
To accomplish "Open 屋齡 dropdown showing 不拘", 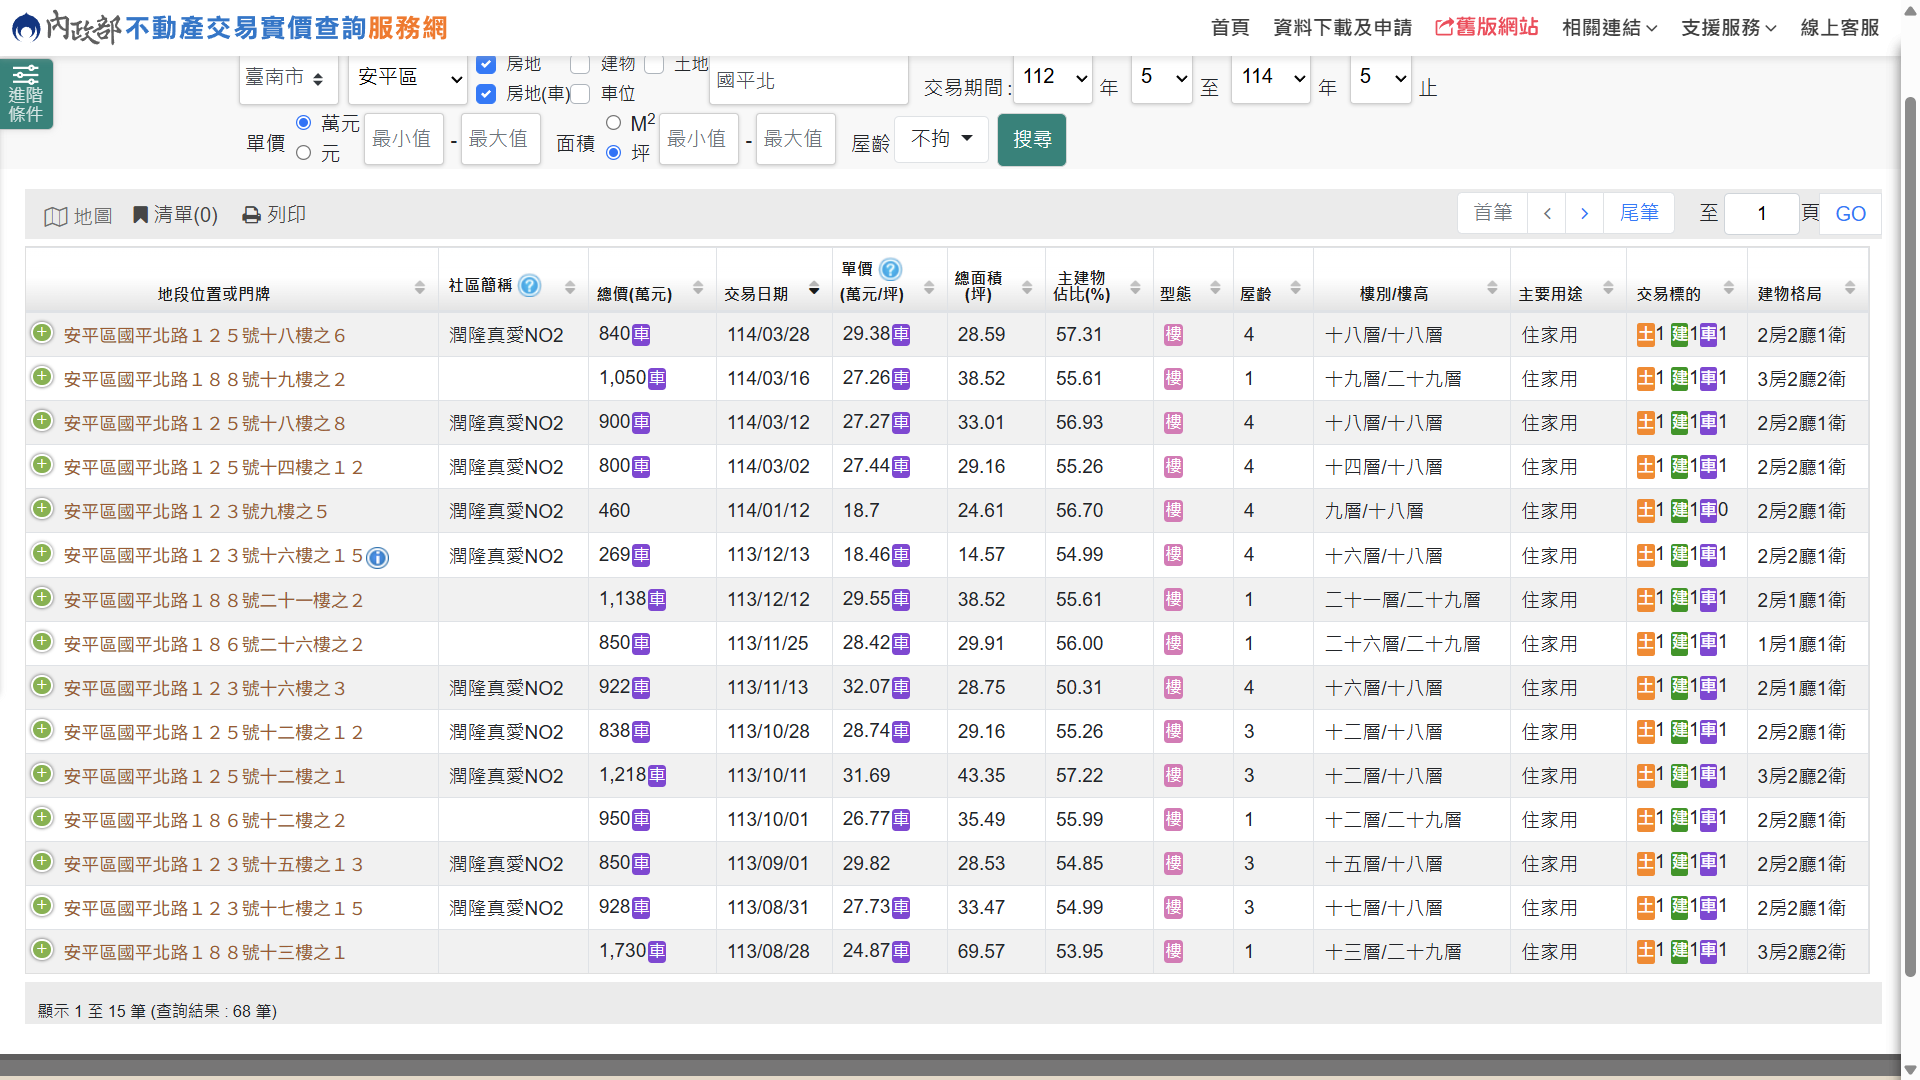I will click(x=941, y=139).
